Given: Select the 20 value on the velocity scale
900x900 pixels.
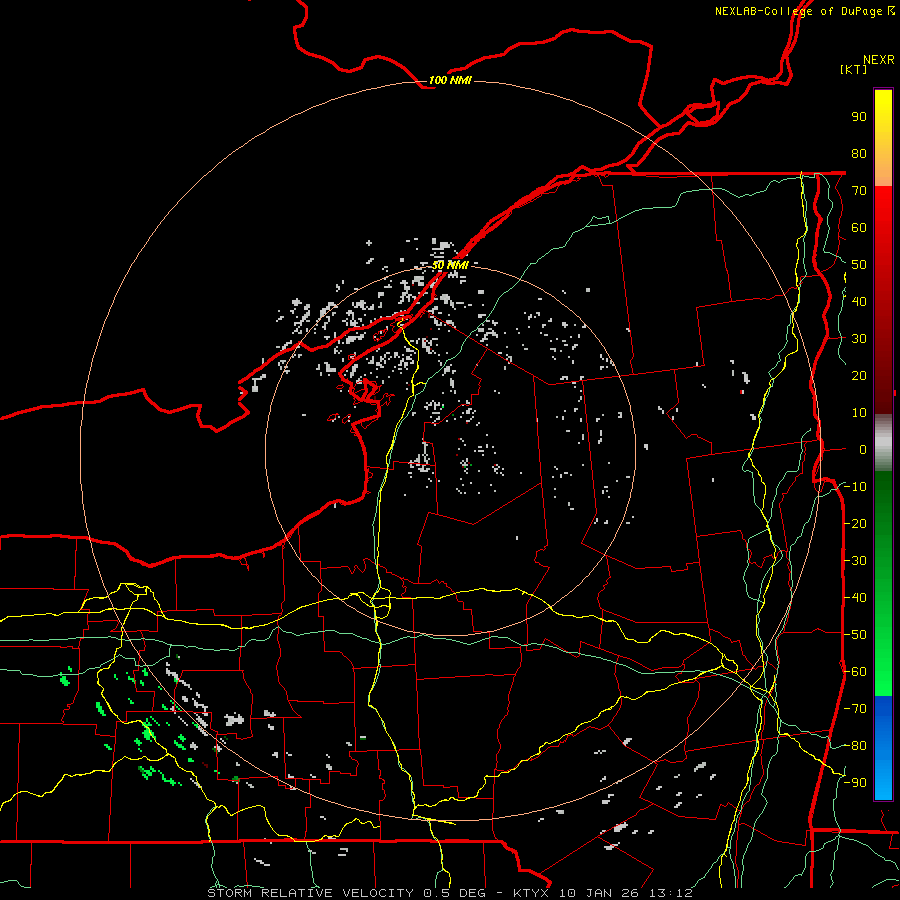Looking at the screenshot, I should pyautogui.click(x=859, y=375).
